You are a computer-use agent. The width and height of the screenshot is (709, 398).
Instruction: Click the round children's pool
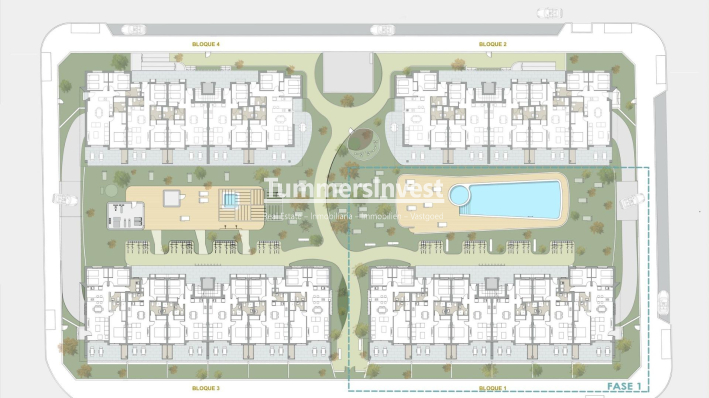459,195
